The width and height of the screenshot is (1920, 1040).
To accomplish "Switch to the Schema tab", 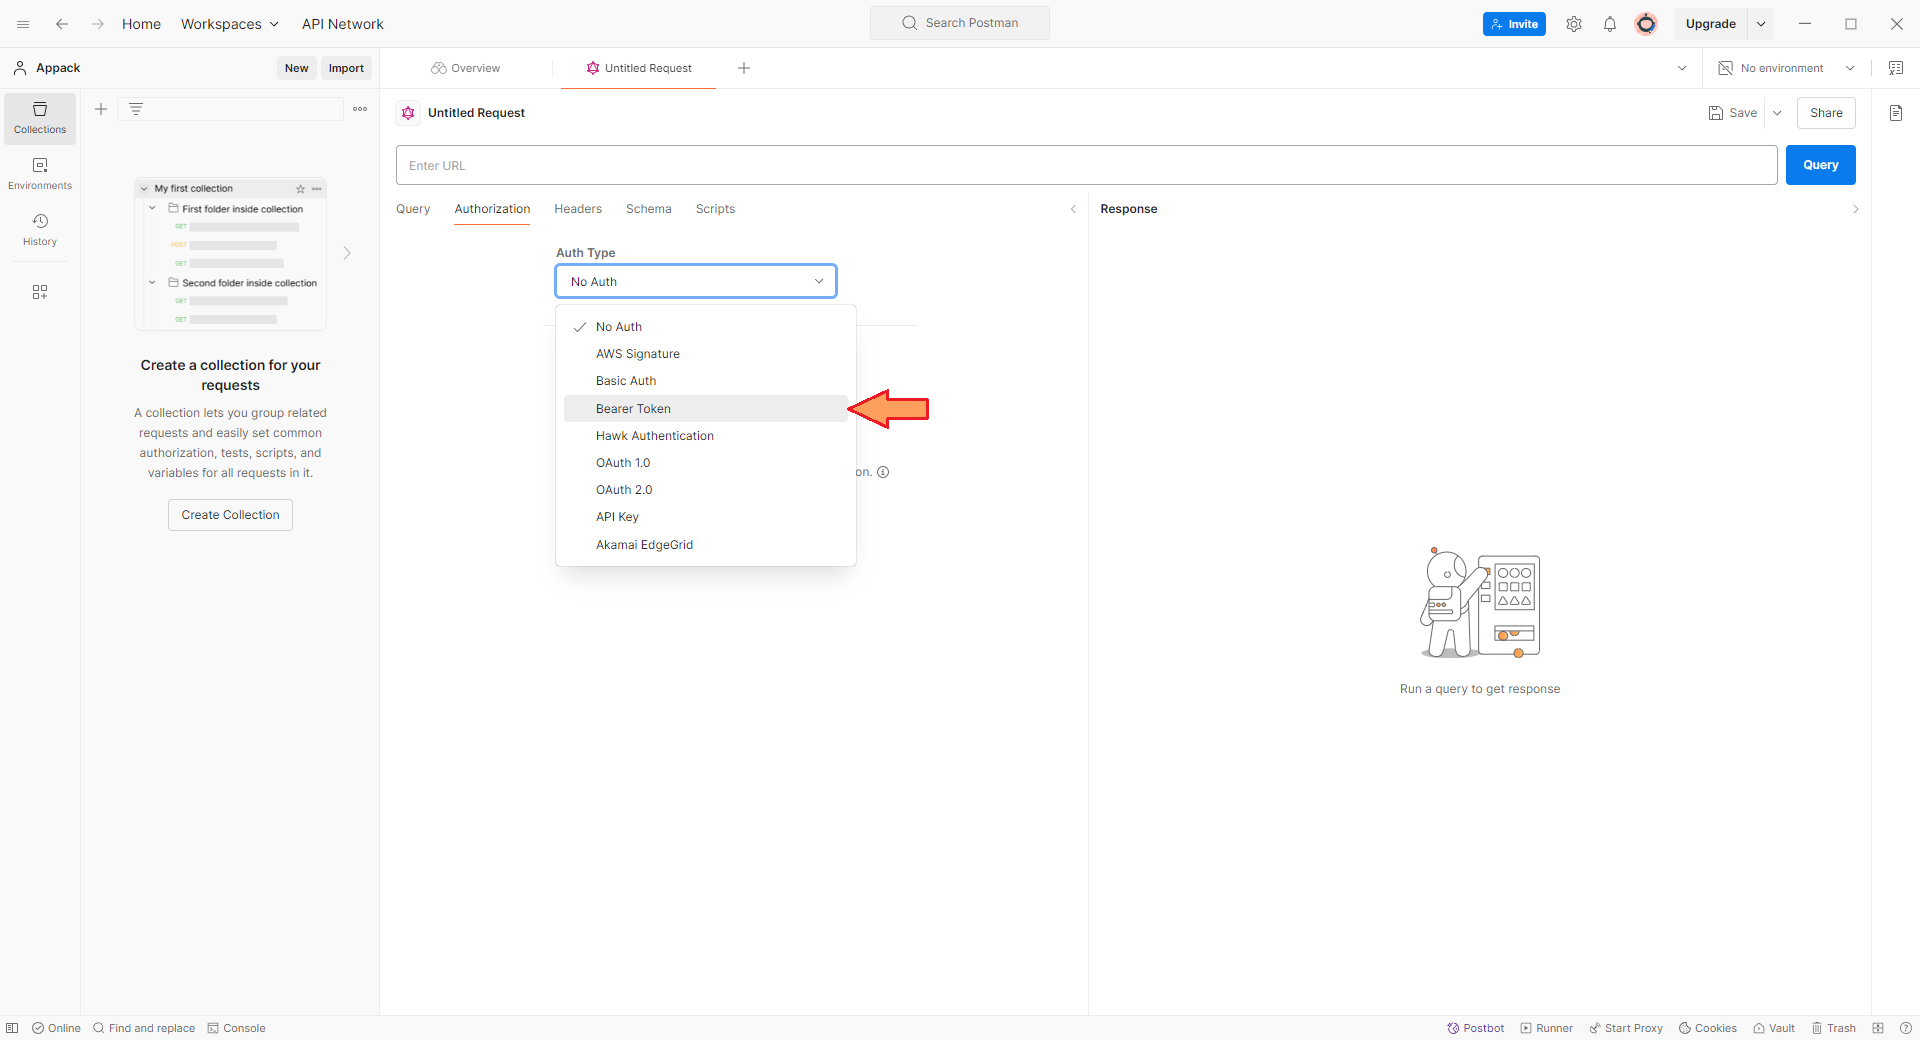I will point(649,209).
